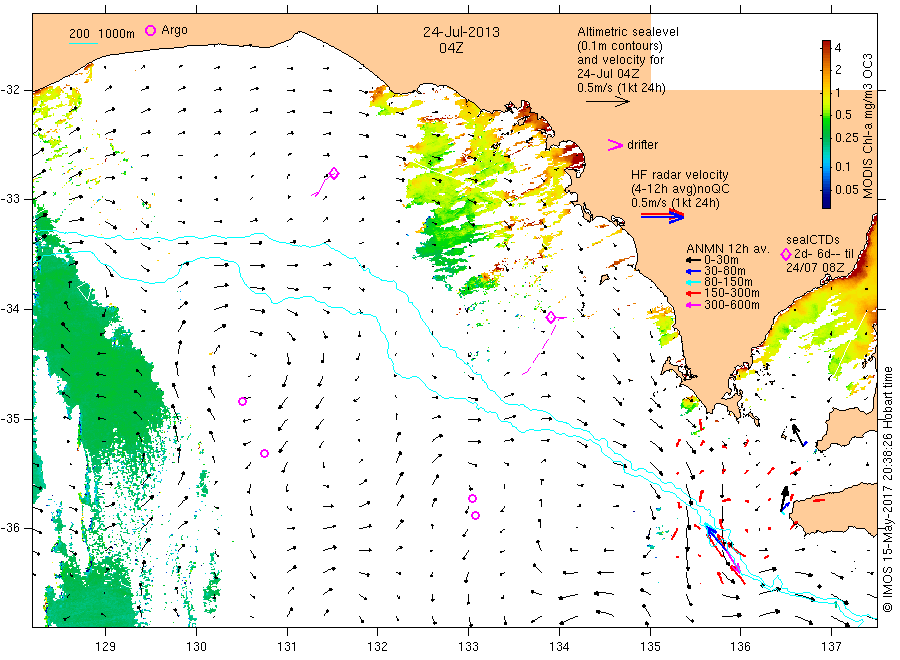This screenshot has width=900, height=660.
Task: Select the seal CTD diamond near 131.5E 33S
Action: click(x=334, y=173)
